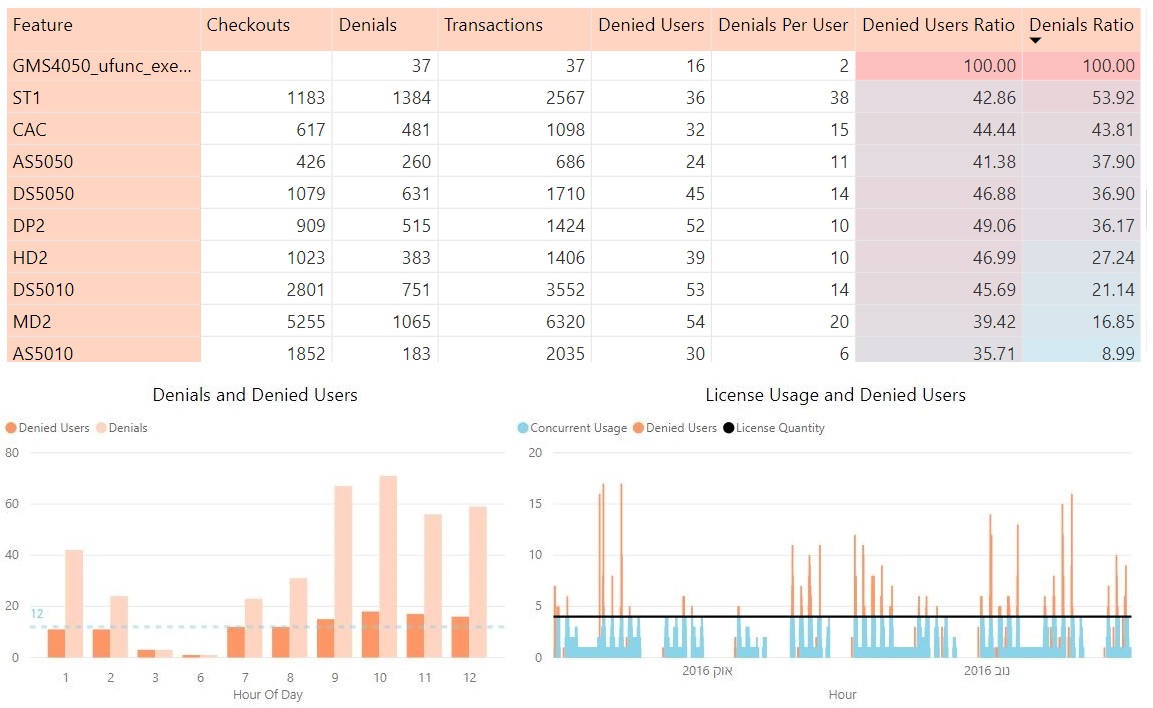Screen dimensions: 1153x708
Task: Click the Denied Users orange legend marker
Action: [11, 428]
